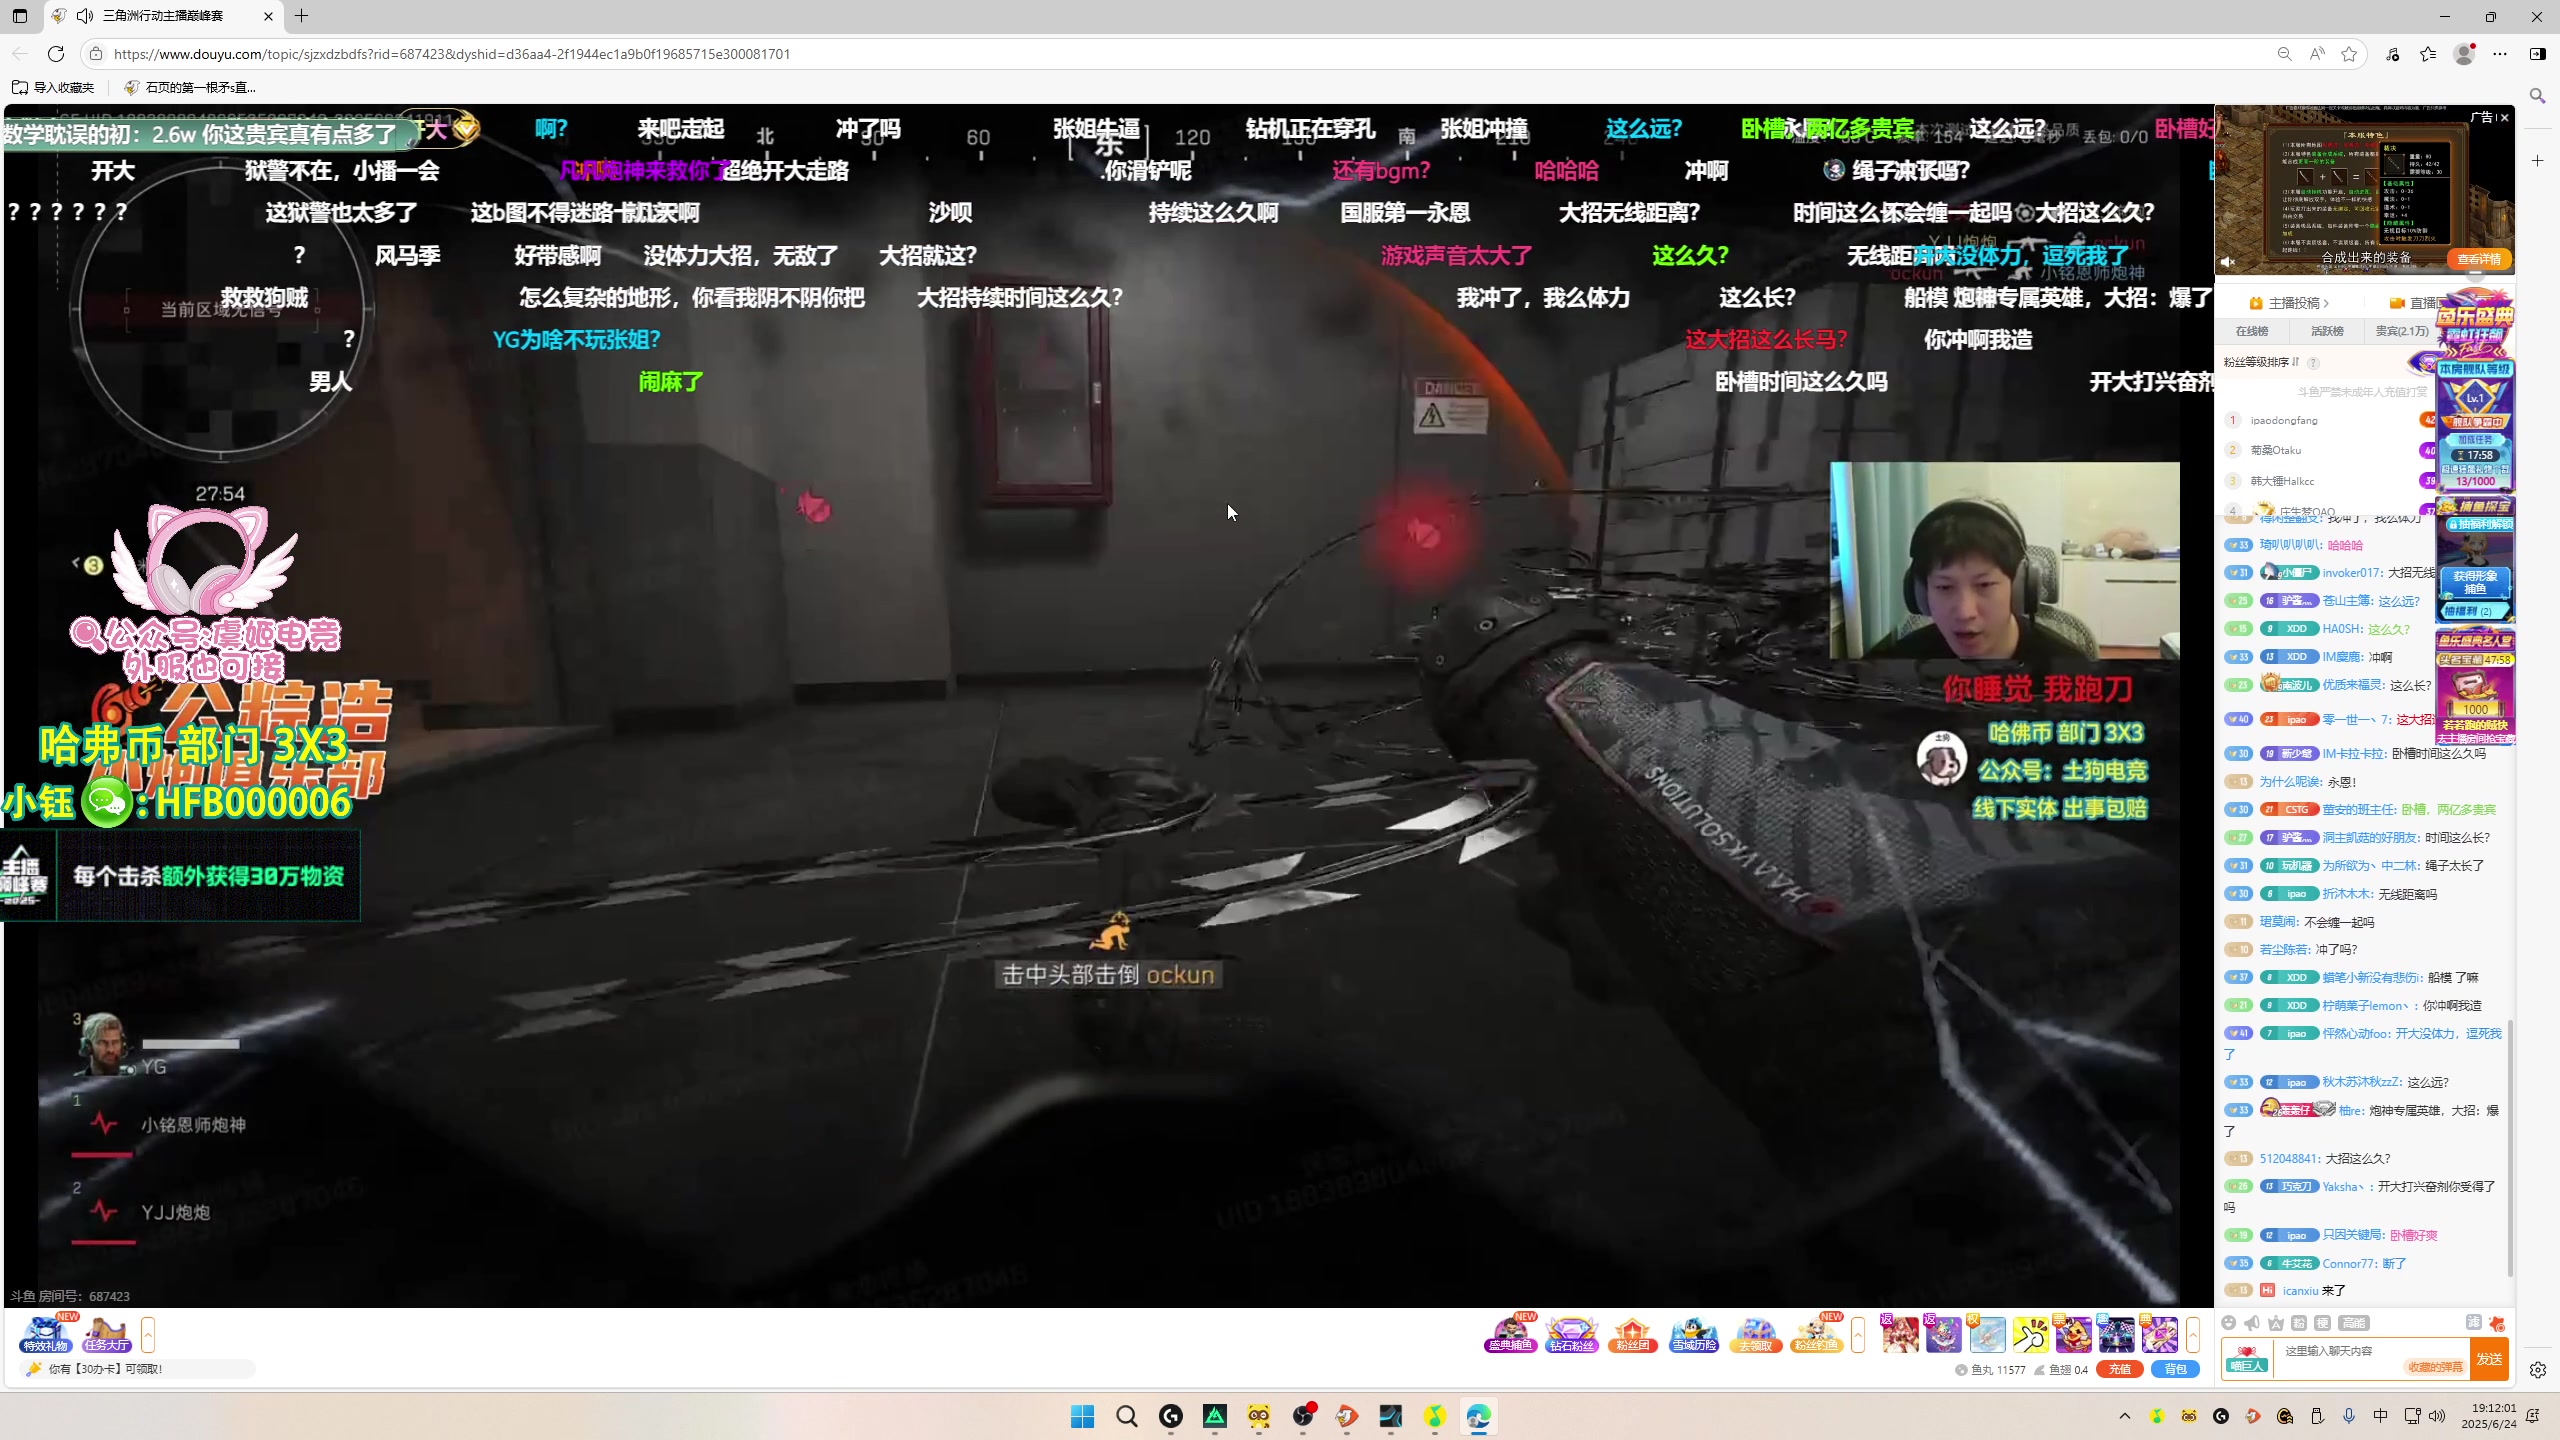Screen dimensions: 2560x1440
Task: Click the 发送 send button
Action: (x=2489, y=1359)
